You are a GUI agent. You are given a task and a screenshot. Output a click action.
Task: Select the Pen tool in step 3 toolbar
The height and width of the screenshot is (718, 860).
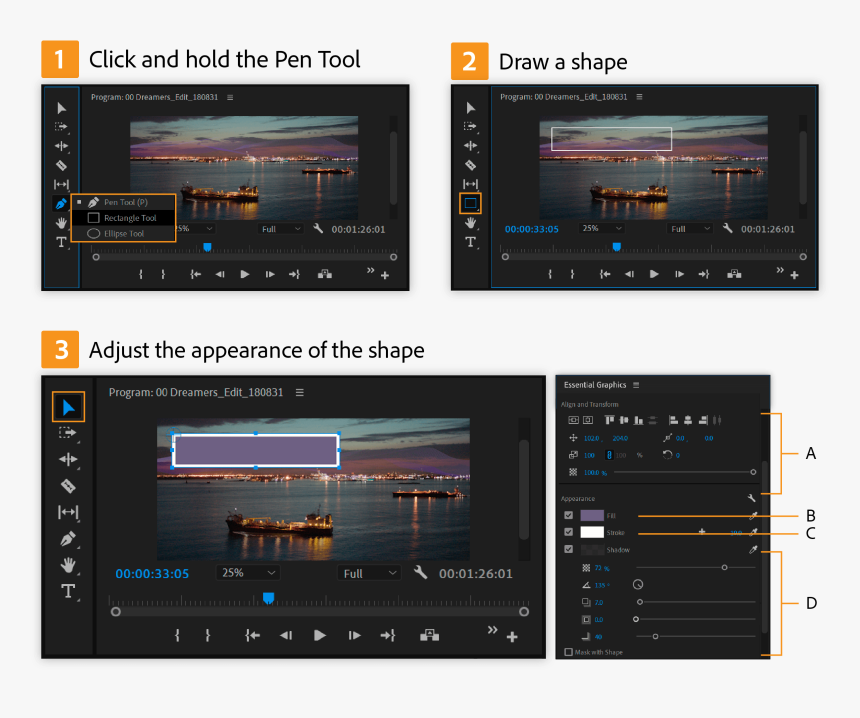pyautogui.click(x=68, y=539)
